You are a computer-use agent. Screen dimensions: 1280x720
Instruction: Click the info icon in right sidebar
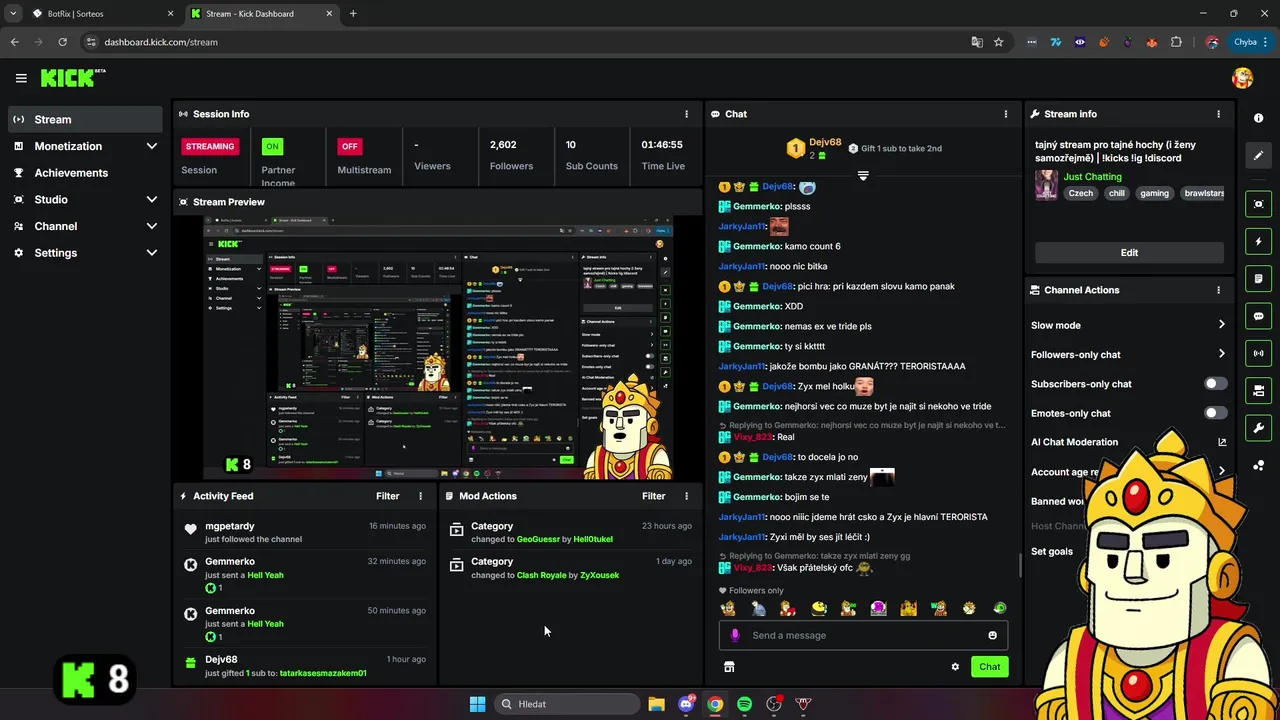(1258, 118)
